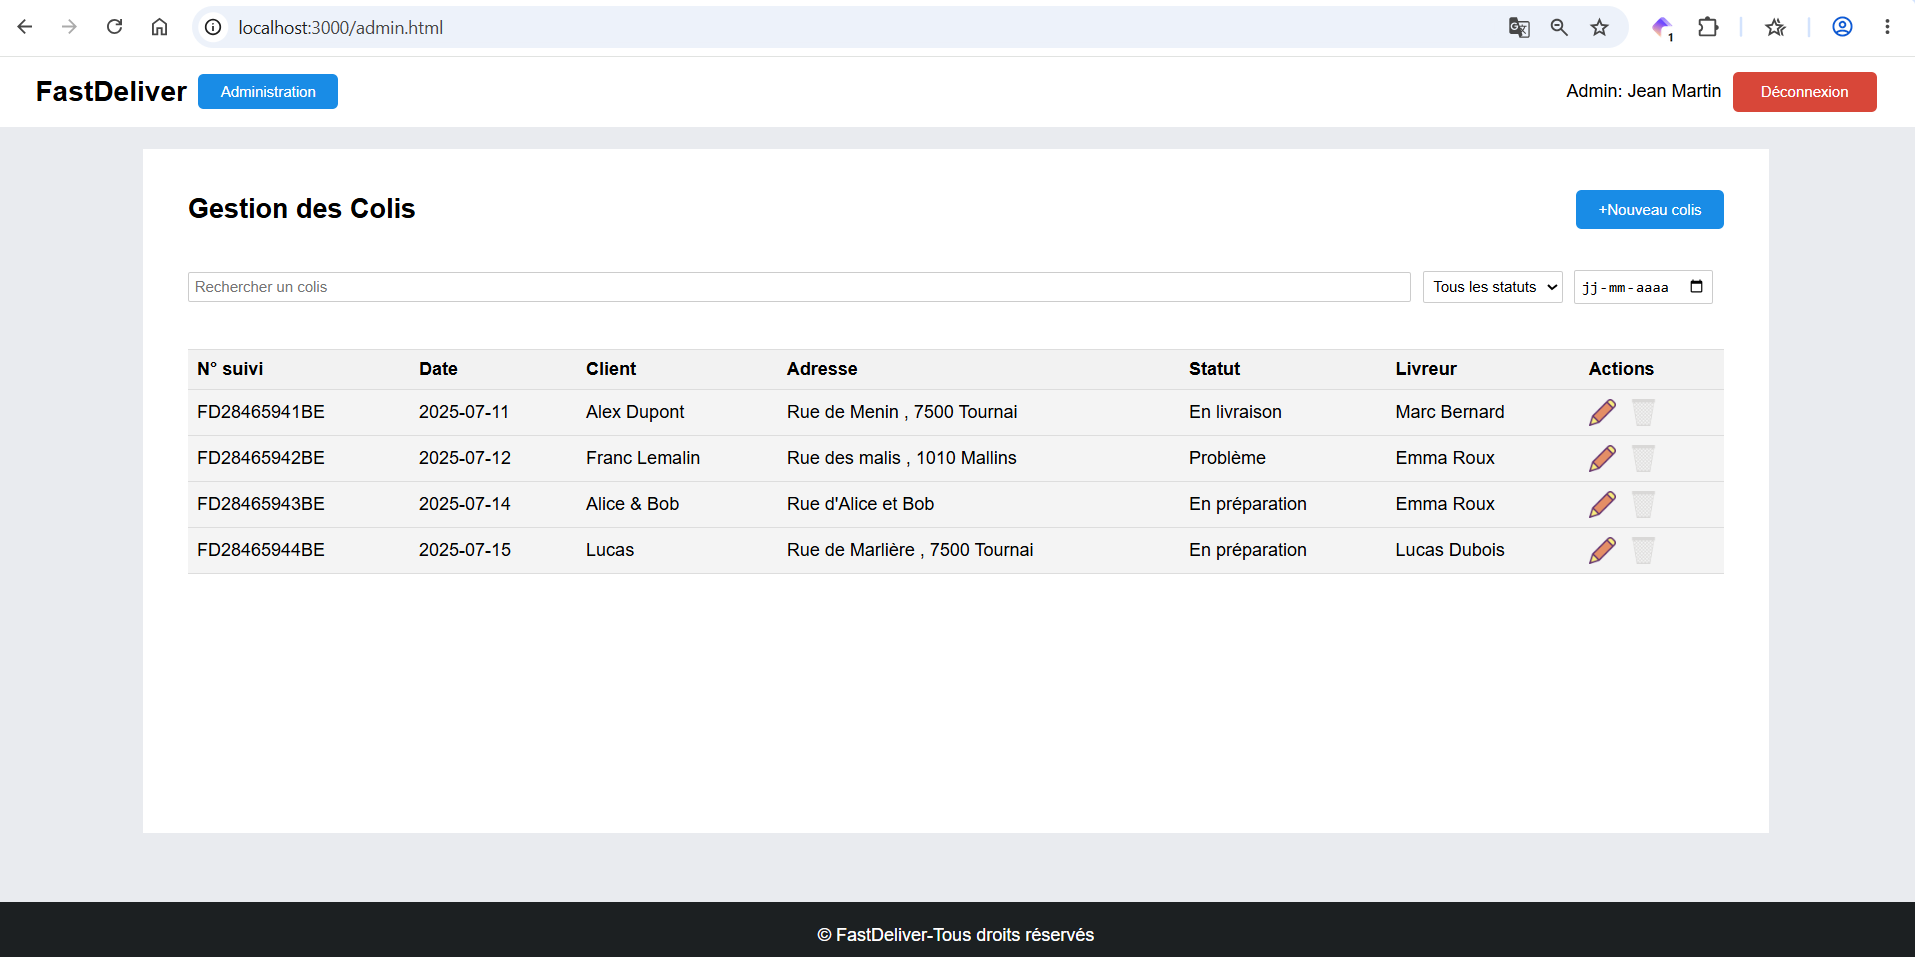Click the Gestion des Colis heading
The image size is (1915, 957).
(301, 208)
